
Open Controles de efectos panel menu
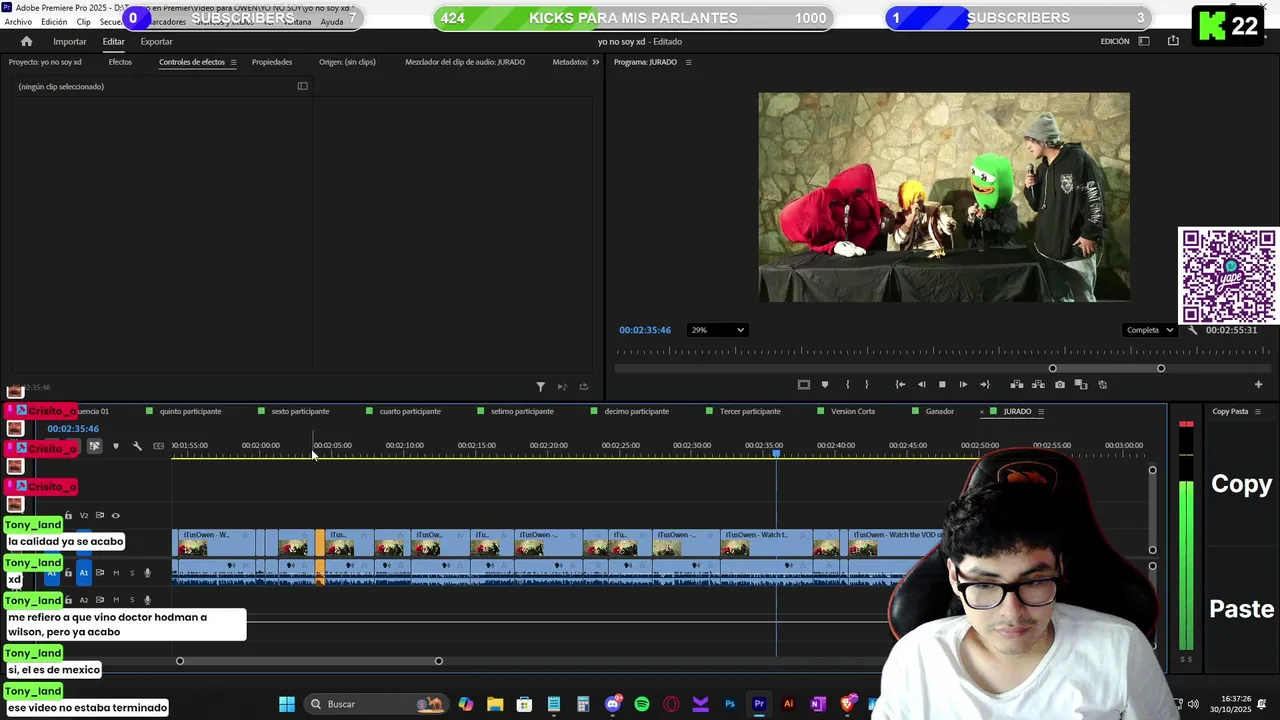[233, 62]
